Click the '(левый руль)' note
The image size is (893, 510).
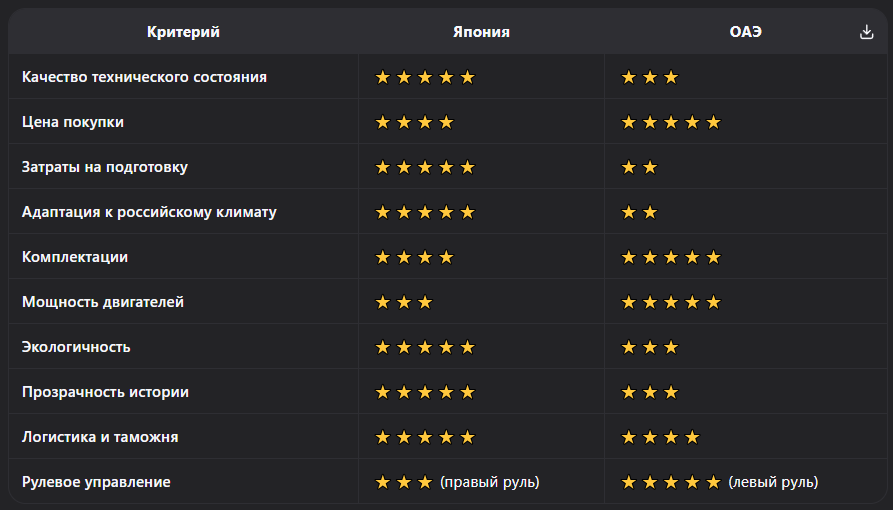(x=773, y=482)
